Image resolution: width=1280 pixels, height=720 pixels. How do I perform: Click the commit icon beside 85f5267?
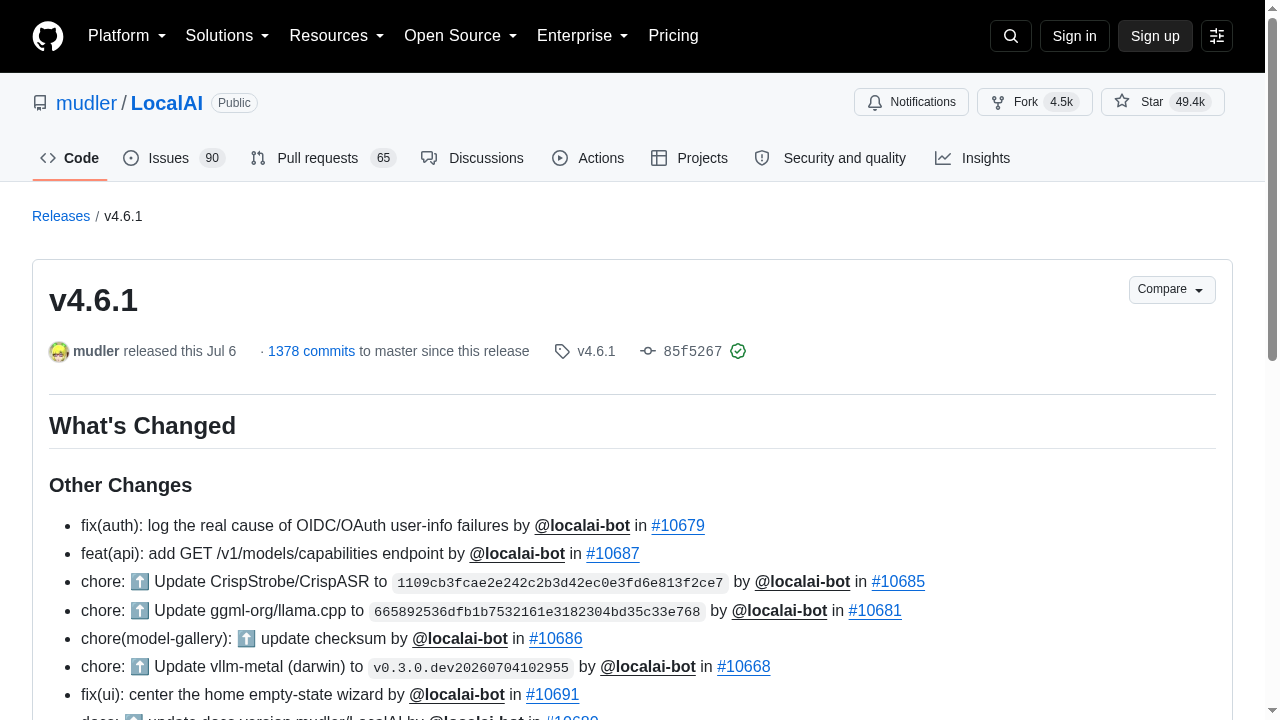coord(648,351)
